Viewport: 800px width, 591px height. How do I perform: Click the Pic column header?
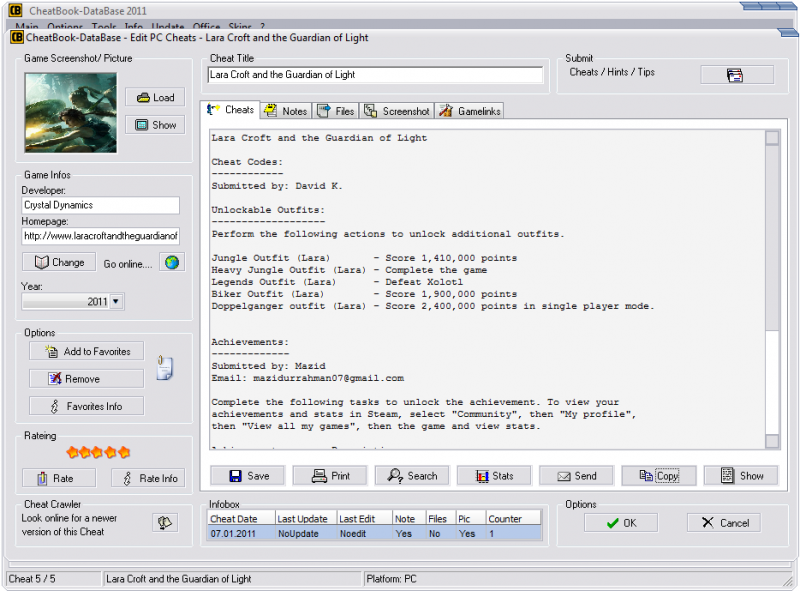tap(471, 519)
